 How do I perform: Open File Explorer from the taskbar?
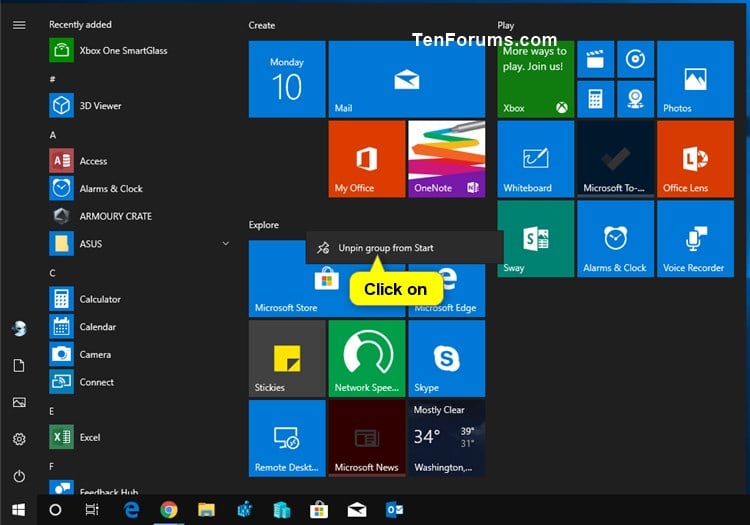(x=206, y=510)
